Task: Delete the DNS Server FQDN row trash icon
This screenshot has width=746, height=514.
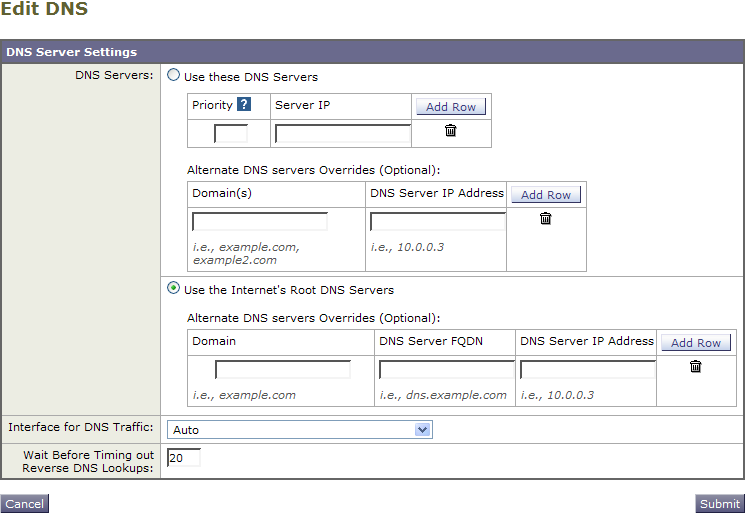Action: click(695, 366)
